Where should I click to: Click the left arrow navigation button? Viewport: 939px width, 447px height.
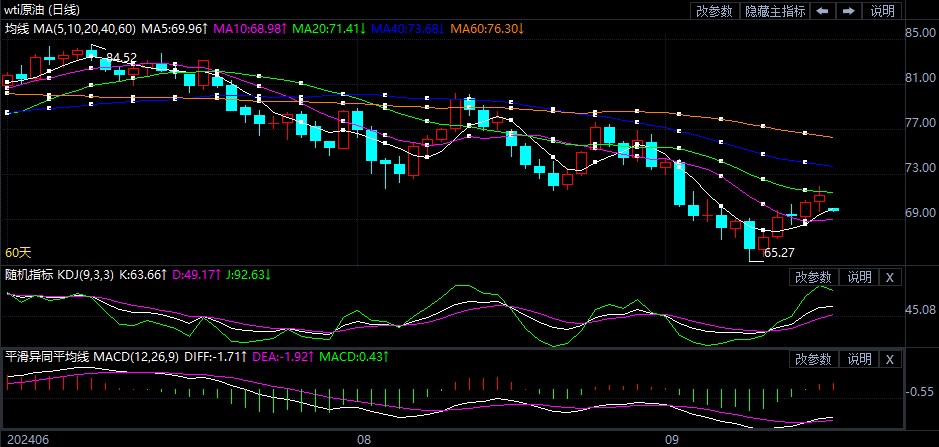click(x=822, y=11)
